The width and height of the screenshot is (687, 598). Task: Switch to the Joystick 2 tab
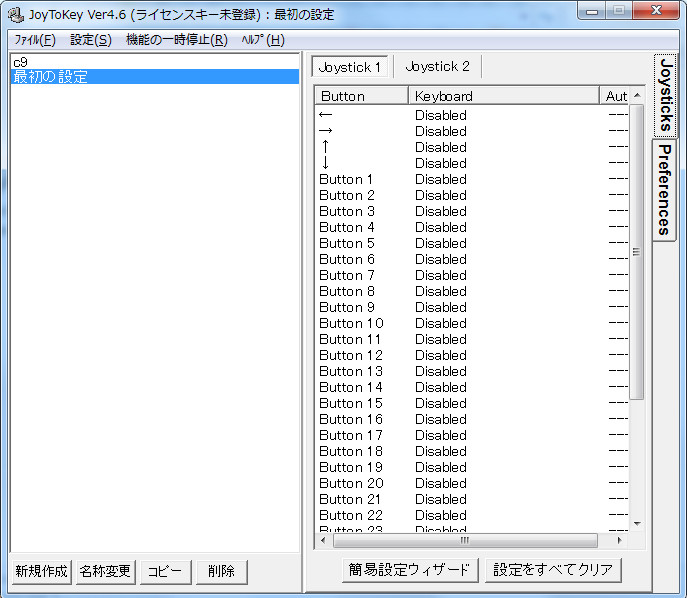[437, 67]
